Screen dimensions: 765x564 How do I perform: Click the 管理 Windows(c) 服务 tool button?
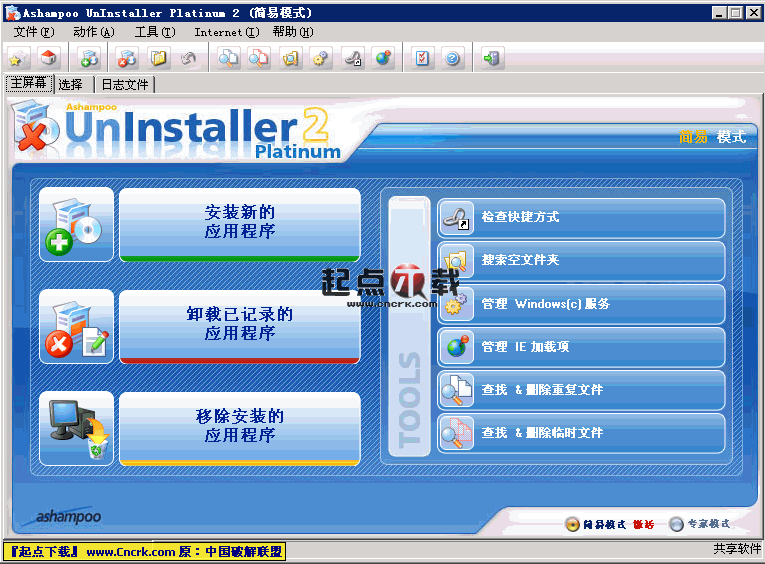581,304
